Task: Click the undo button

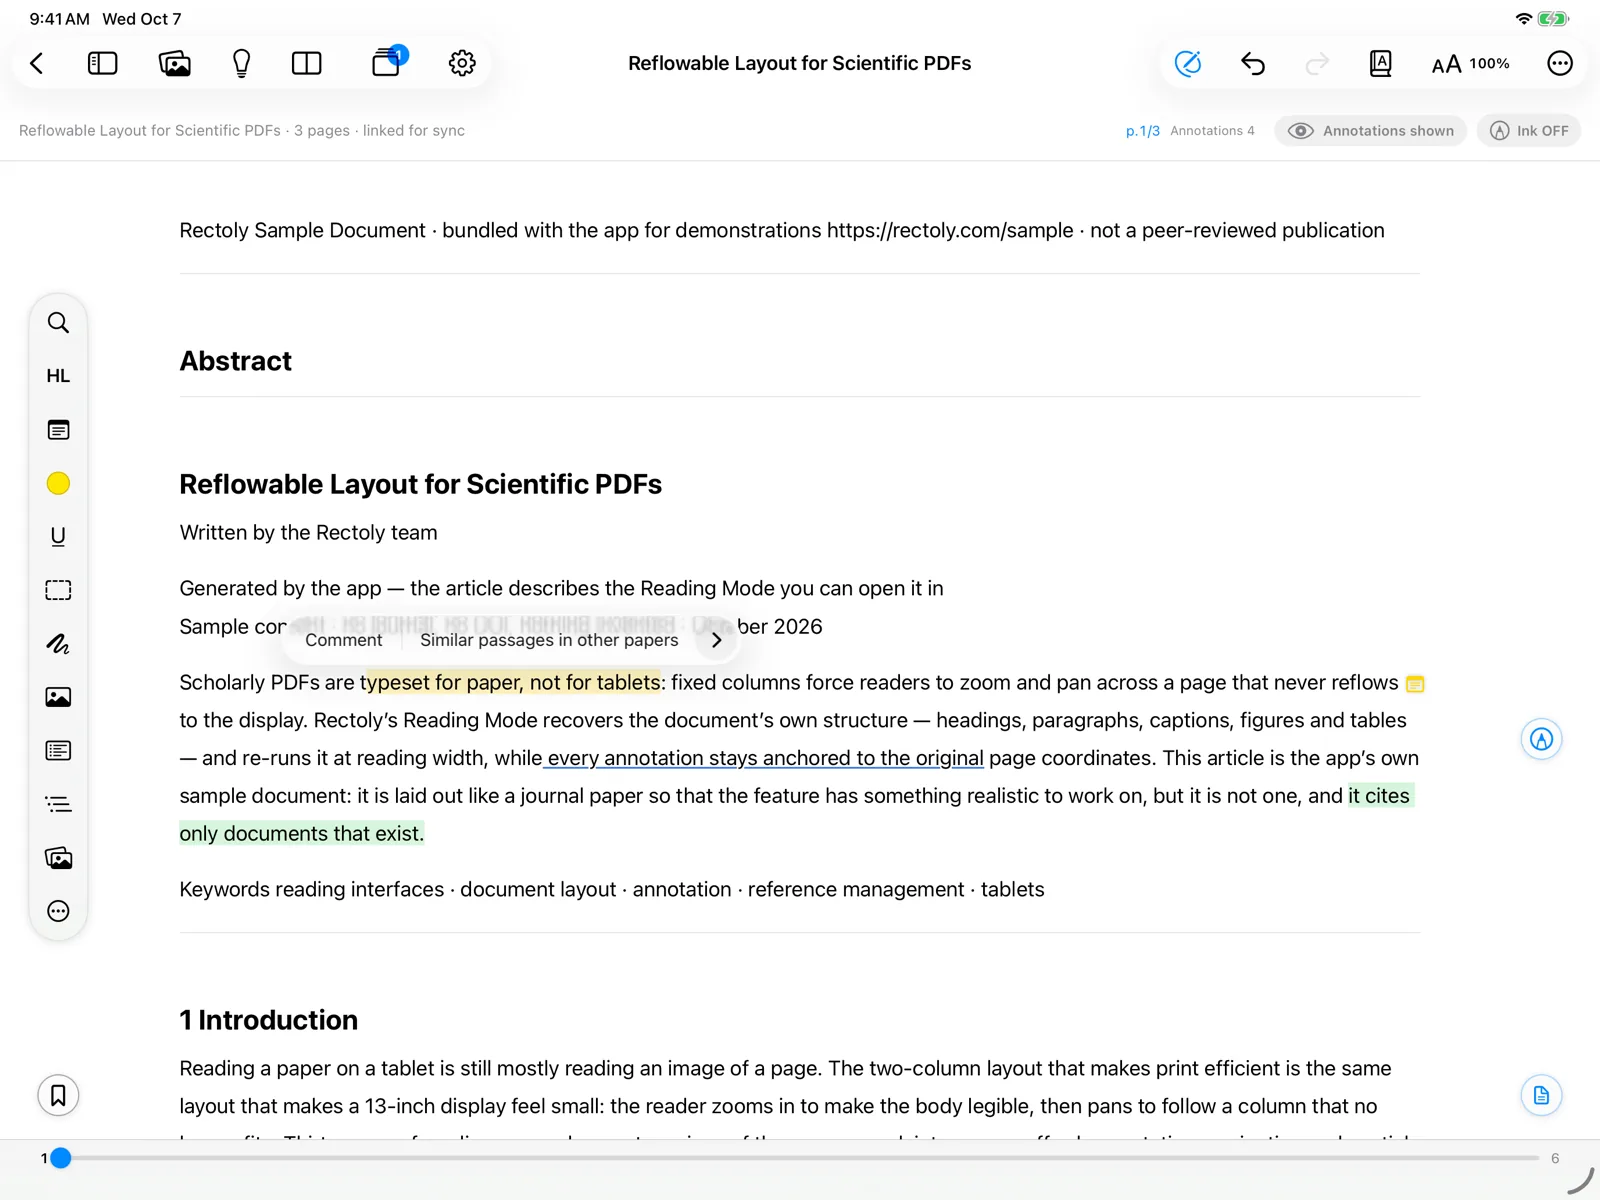Action: (1252, 63)
